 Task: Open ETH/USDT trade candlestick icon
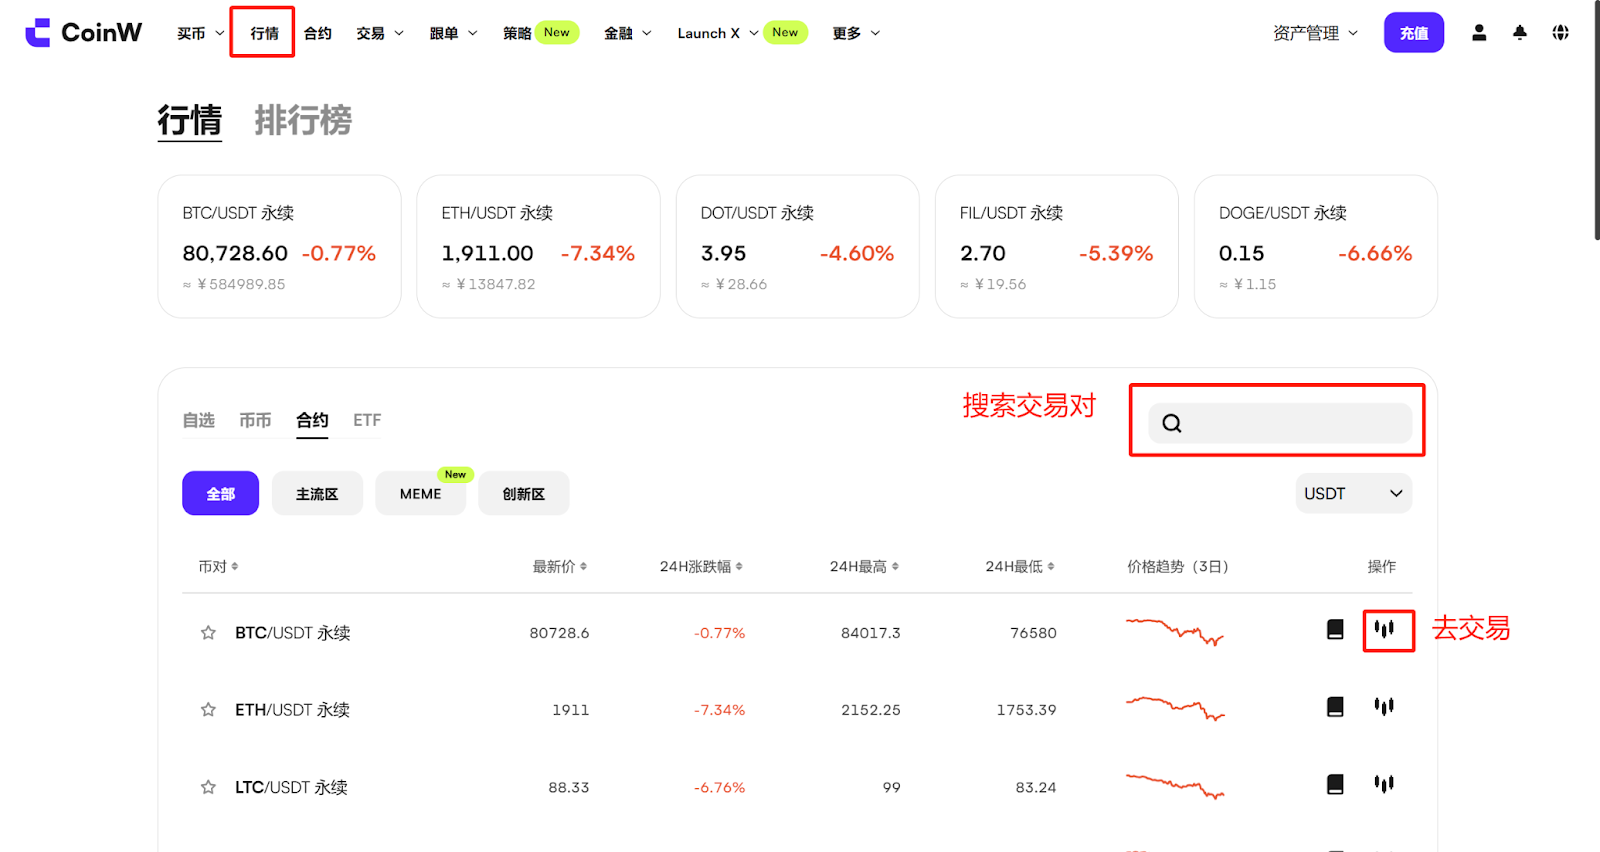1384,707
